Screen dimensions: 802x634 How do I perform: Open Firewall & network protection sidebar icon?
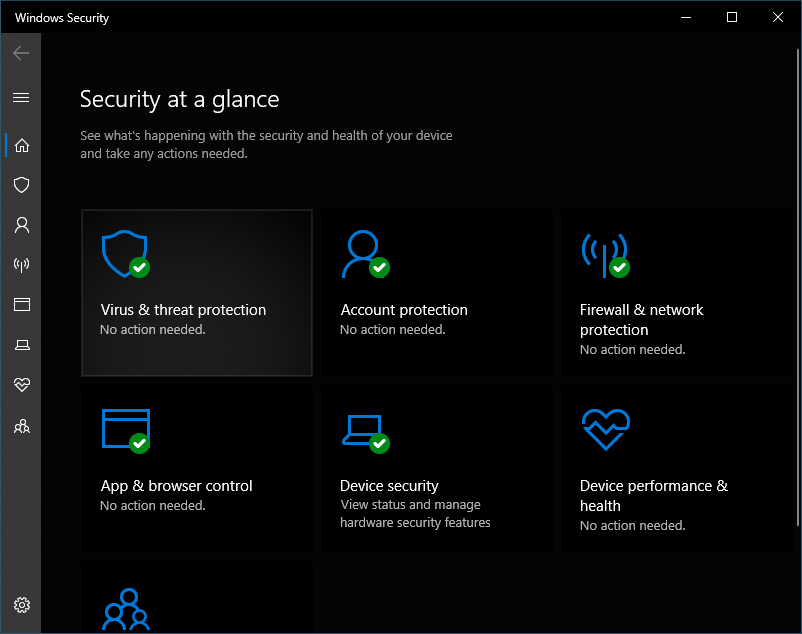pyautogui.click(x=21, y=265)
